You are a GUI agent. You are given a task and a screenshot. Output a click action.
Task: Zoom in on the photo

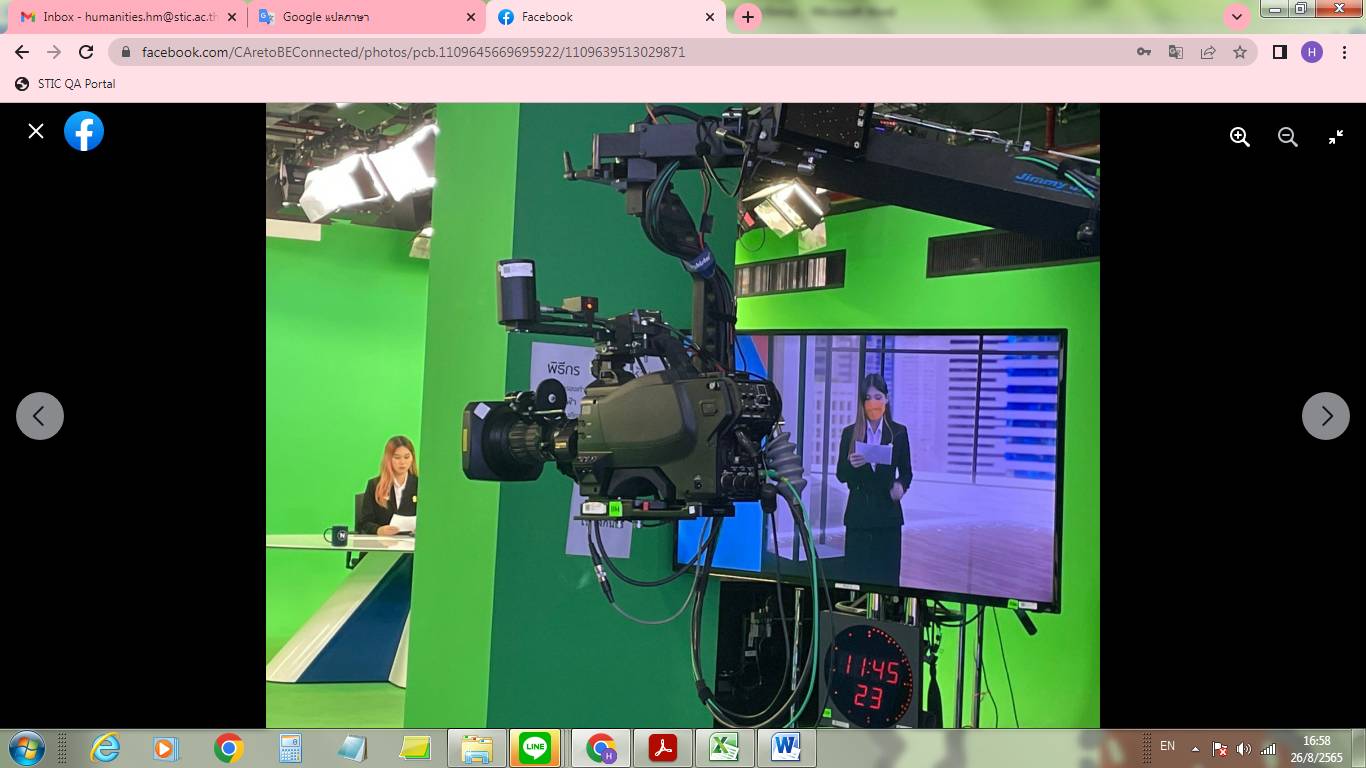pos(1240,138)
